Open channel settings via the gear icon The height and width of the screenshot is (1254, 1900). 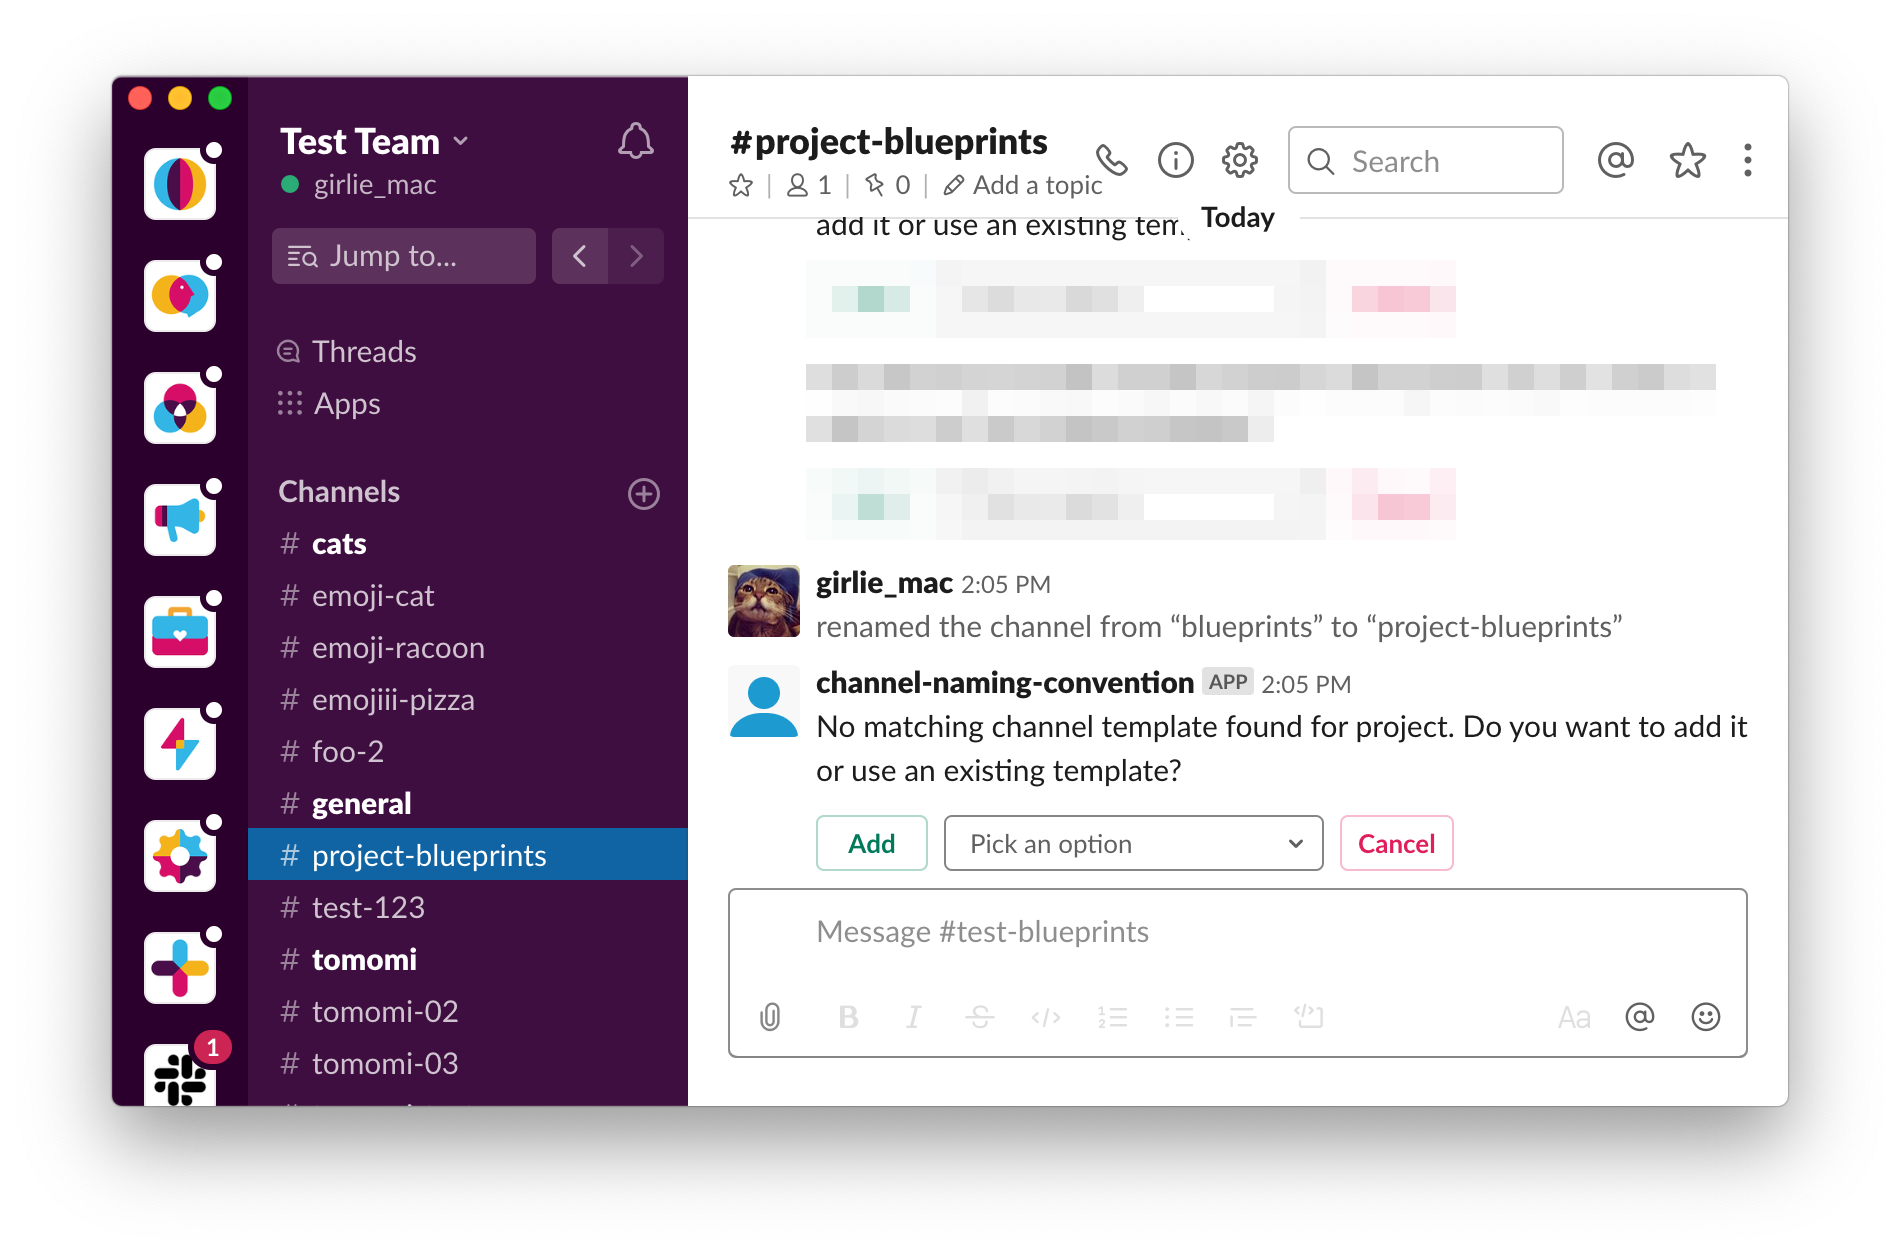[x=1239, y=160]
